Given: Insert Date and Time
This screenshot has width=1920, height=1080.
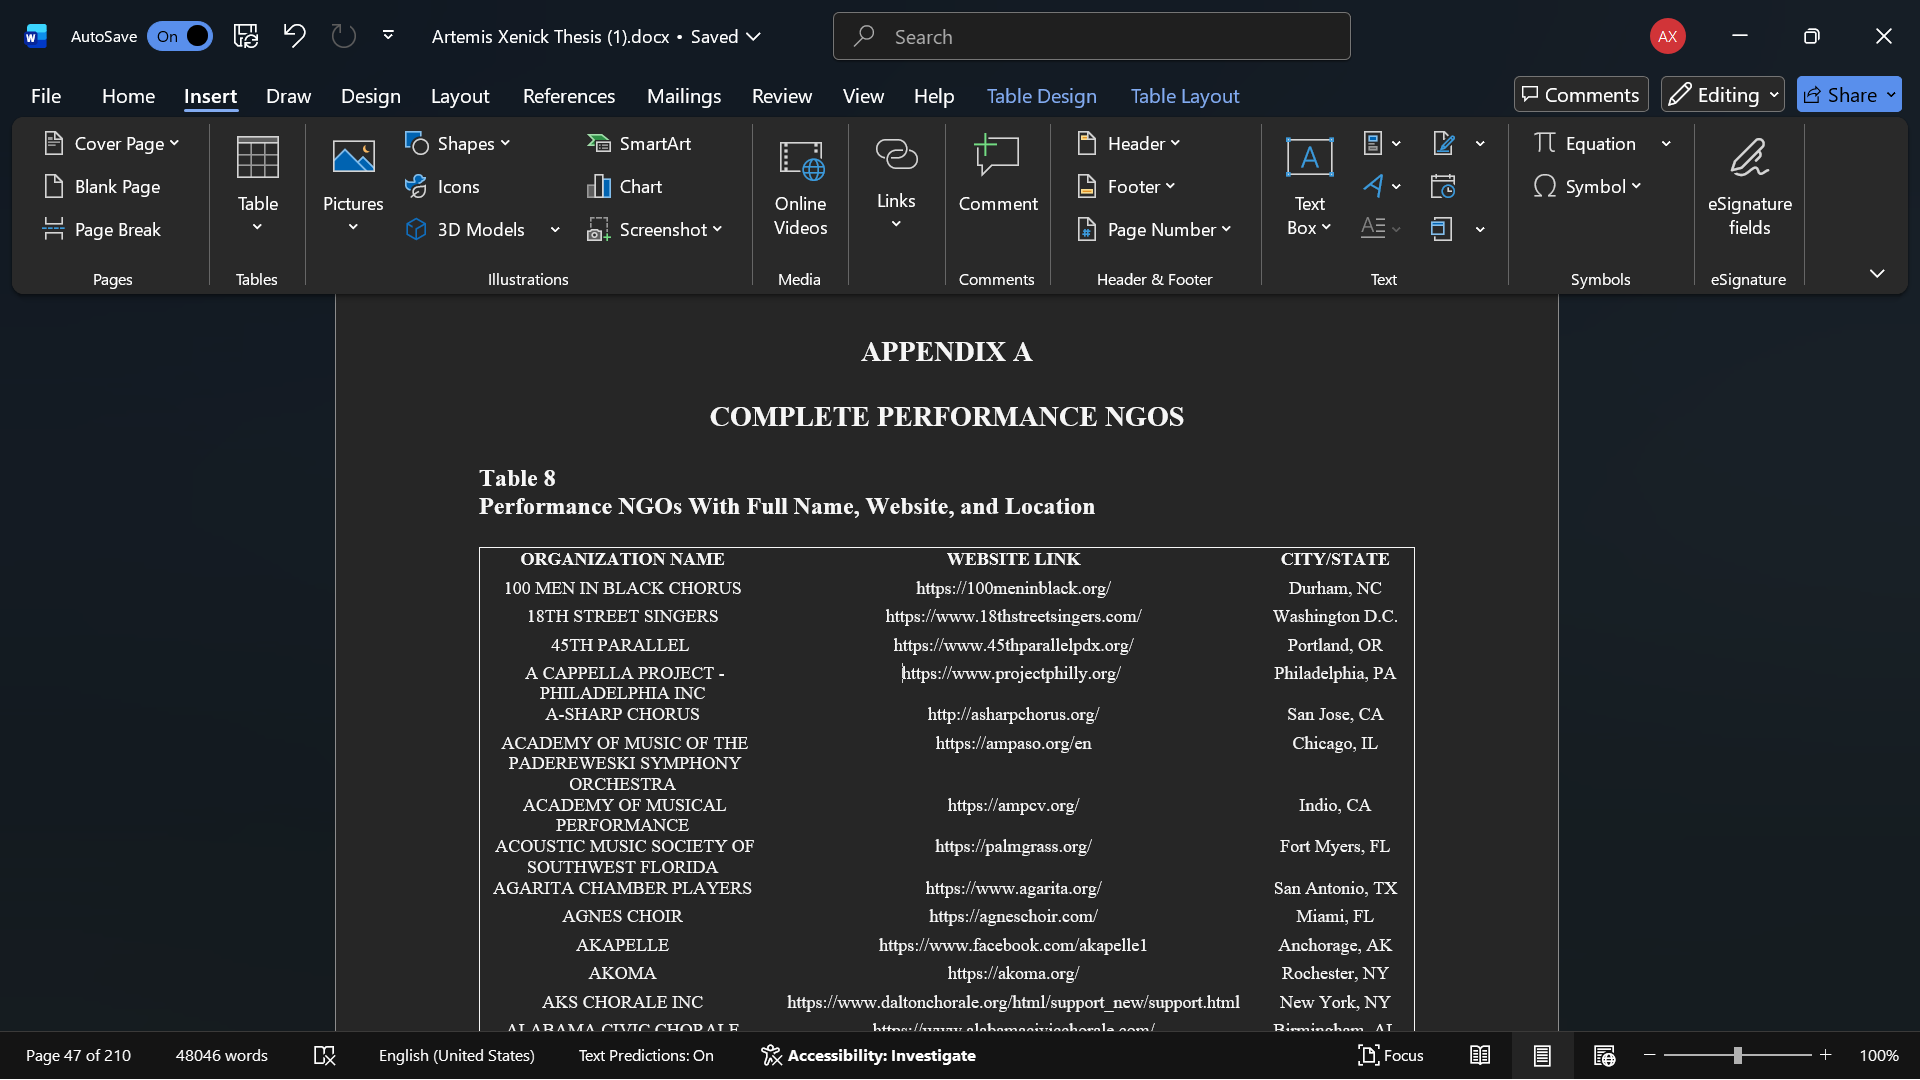Looking at the screenshot, I should pos(1443,187).
